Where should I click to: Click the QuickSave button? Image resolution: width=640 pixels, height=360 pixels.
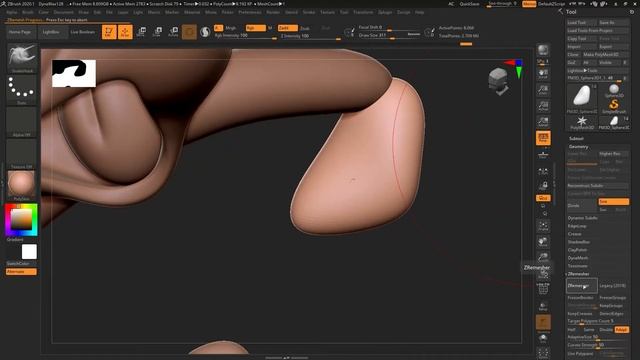(469, 4)
